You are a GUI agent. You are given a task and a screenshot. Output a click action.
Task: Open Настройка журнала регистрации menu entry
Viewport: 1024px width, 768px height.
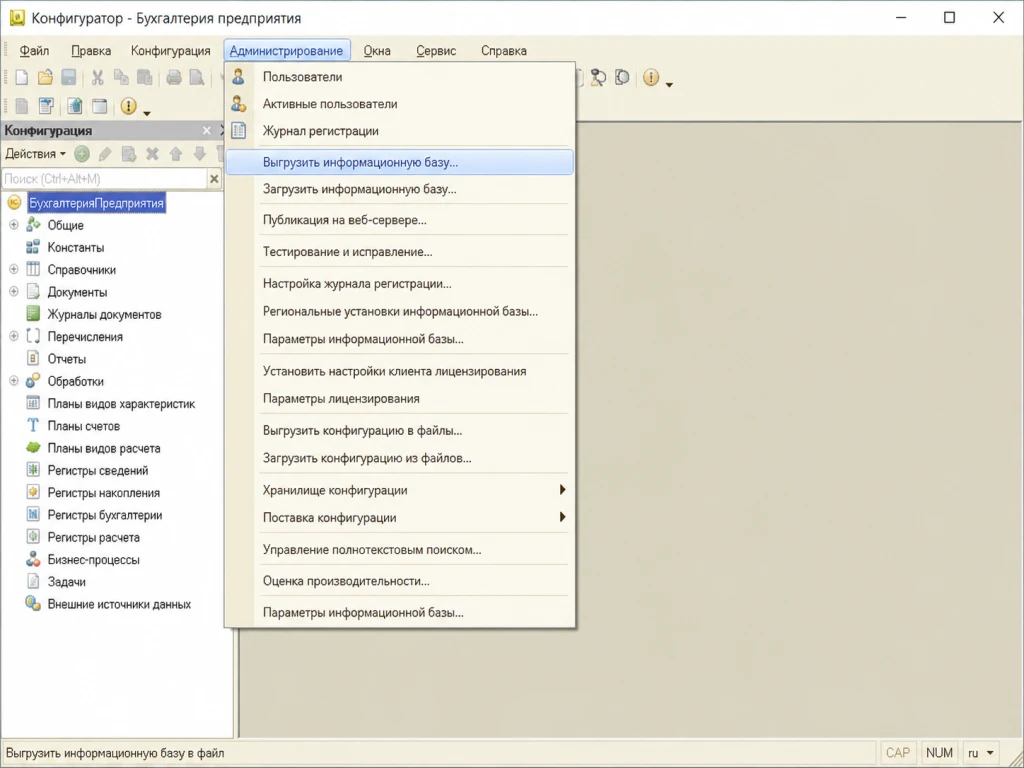click(400, 283)
